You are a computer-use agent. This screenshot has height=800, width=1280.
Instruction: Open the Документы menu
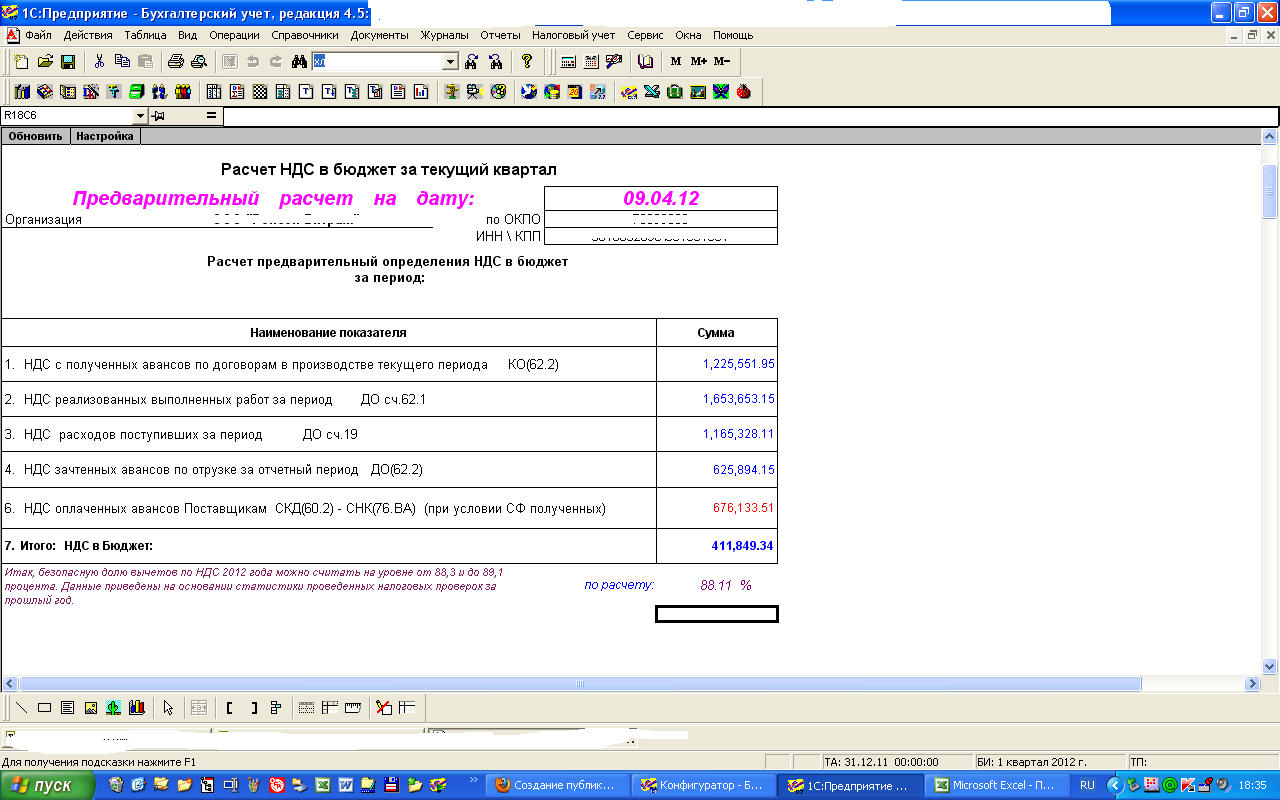point(380,35)
